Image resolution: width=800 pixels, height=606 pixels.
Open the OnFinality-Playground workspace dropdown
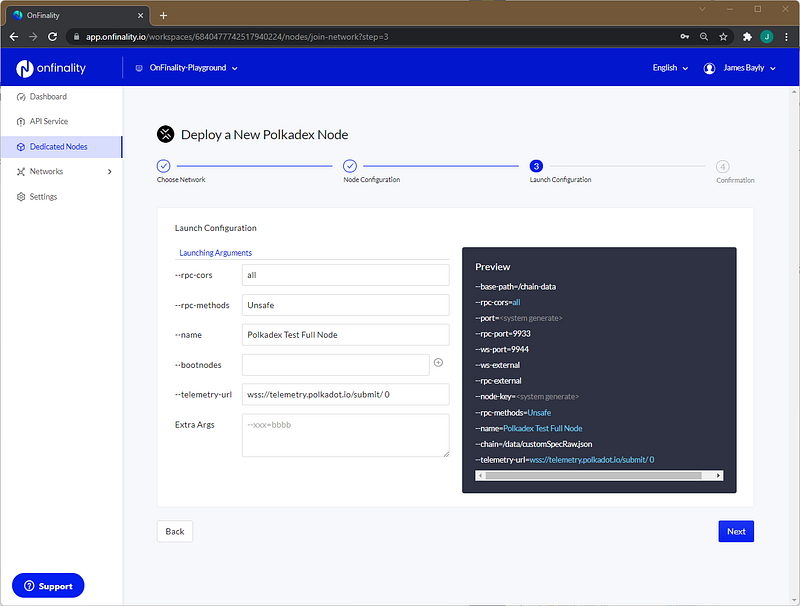187,68
